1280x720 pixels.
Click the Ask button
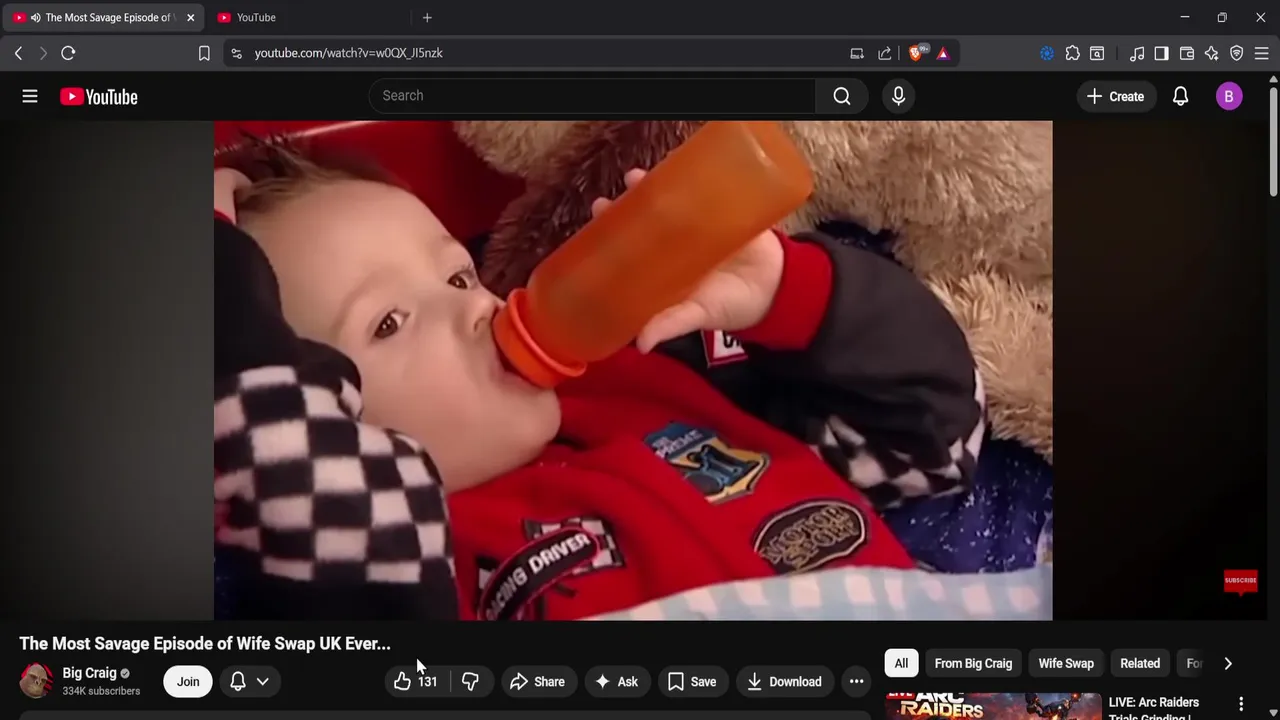[x=617, y=682]
